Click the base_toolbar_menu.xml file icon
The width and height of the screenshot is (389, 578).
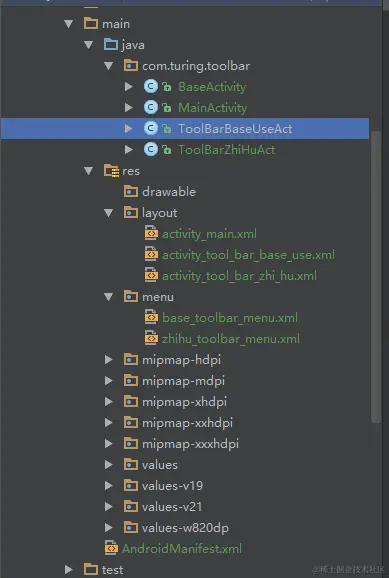tap(151, 317)
